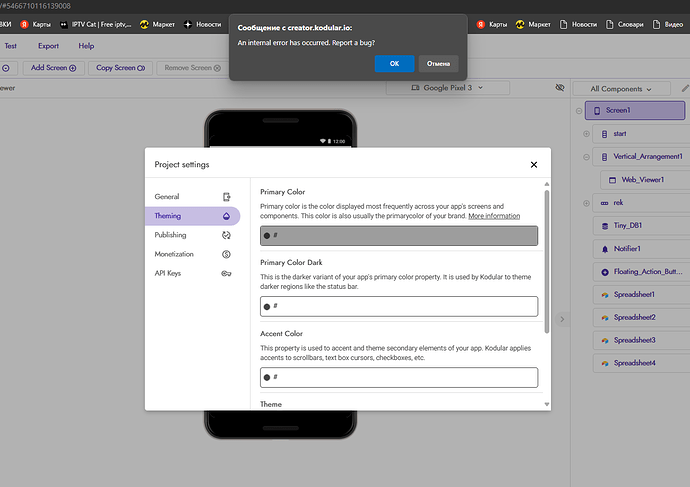Click the Primary Color Dark swatch dot
This screenshot has height=487, width=690.
pyautogui.click(x=267, y=307)
